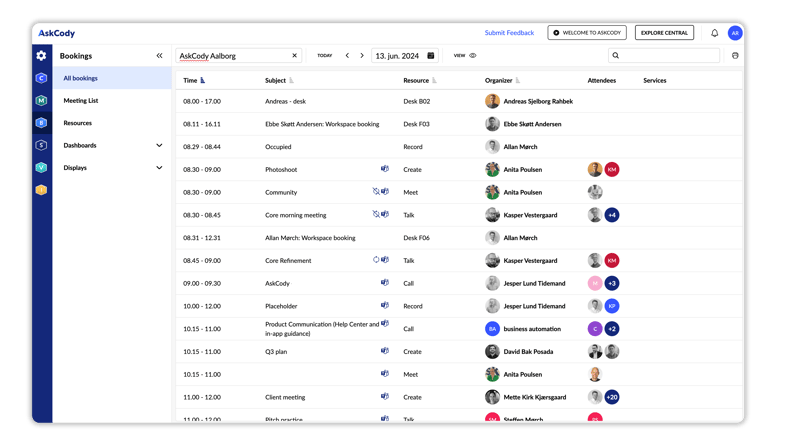Viewport: 795px width, 447px height.
Task: Click resource Desk F06
Action: [416, 238]
